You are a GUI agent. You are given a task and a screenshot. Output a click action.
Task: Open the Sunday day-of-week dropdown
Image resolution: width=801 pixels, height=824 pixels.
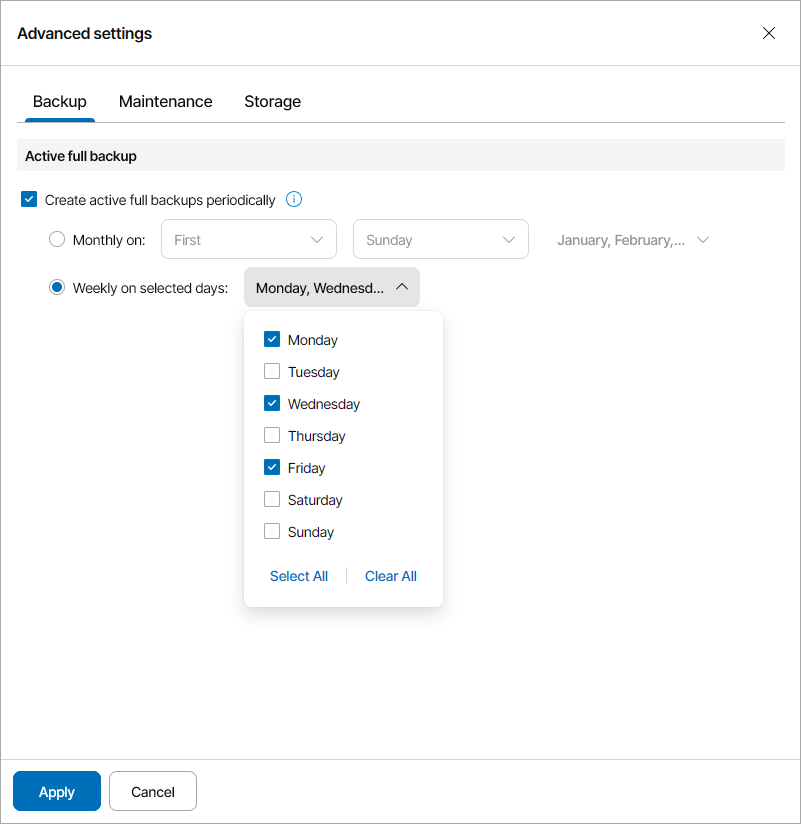pyautogui.click(x=440, y=240)
